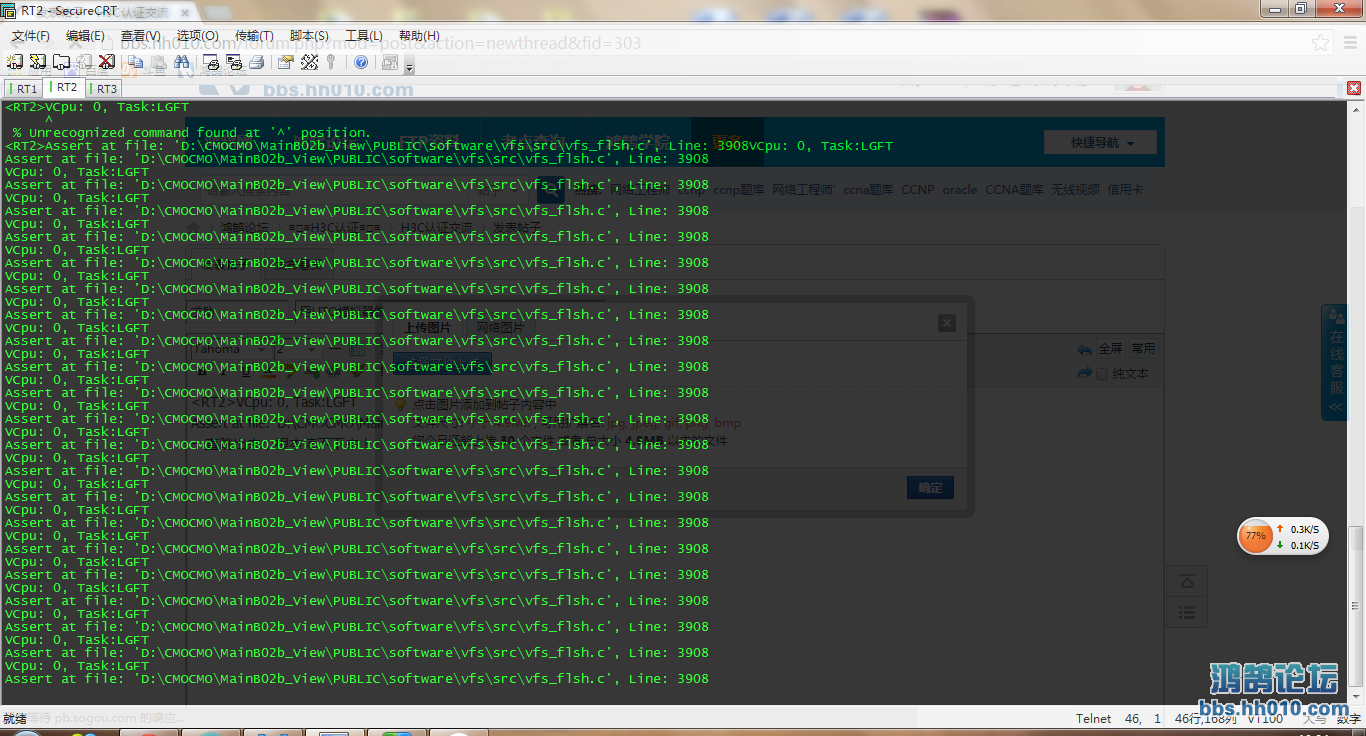This screenshot has height=736, width=1366.
Task: Click the Print Screen toolbar icon
Action: click(x=211, y=62)
